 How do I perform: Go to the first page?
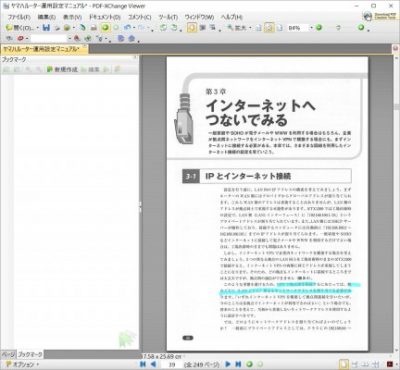(x=143, y=364)
